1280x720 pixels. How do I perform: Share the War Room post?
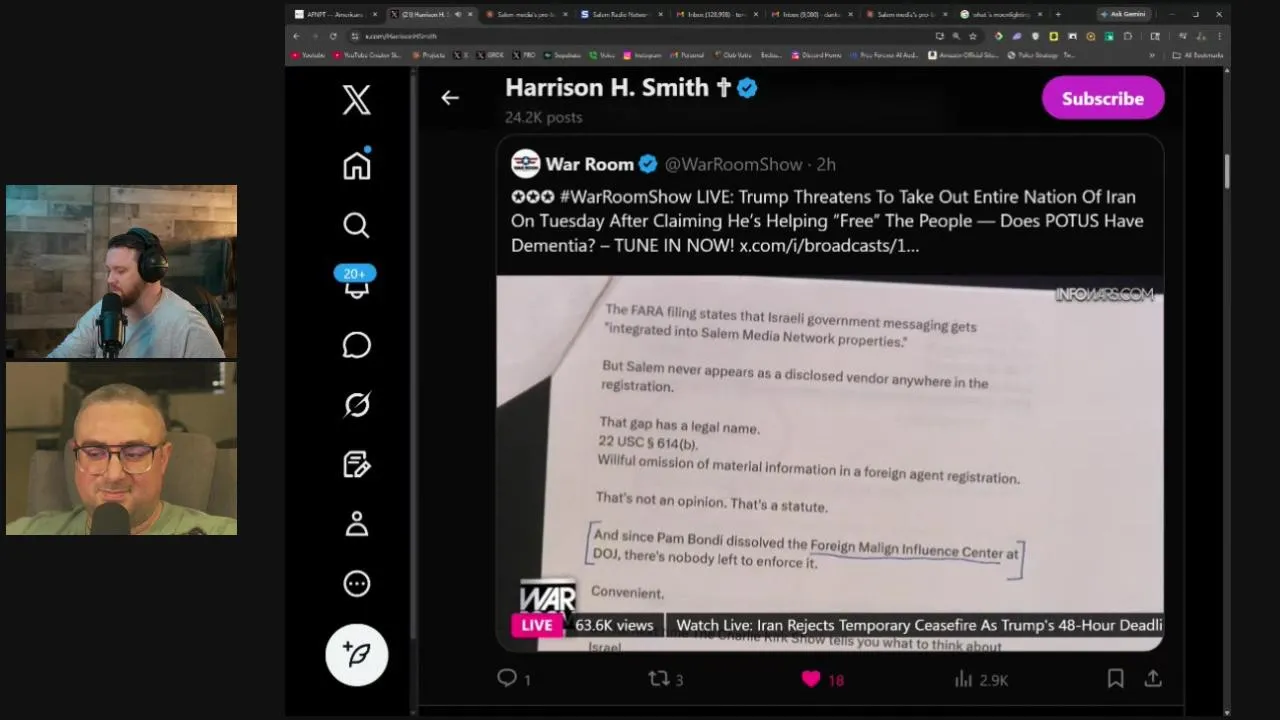(1153, 679)
